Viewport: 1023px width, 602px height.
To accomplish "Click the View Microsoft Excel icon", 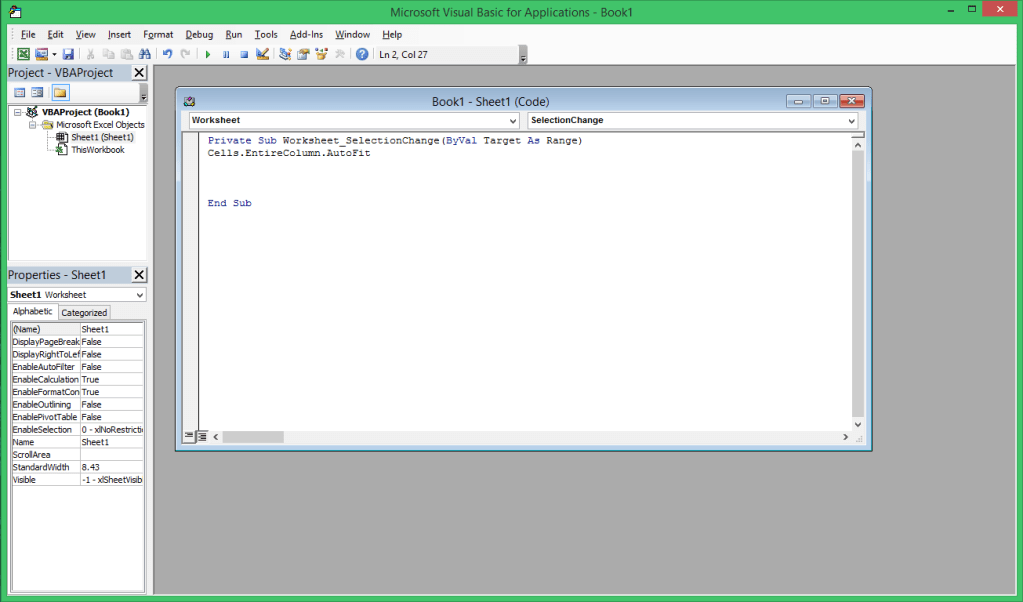I will (23, 54).
